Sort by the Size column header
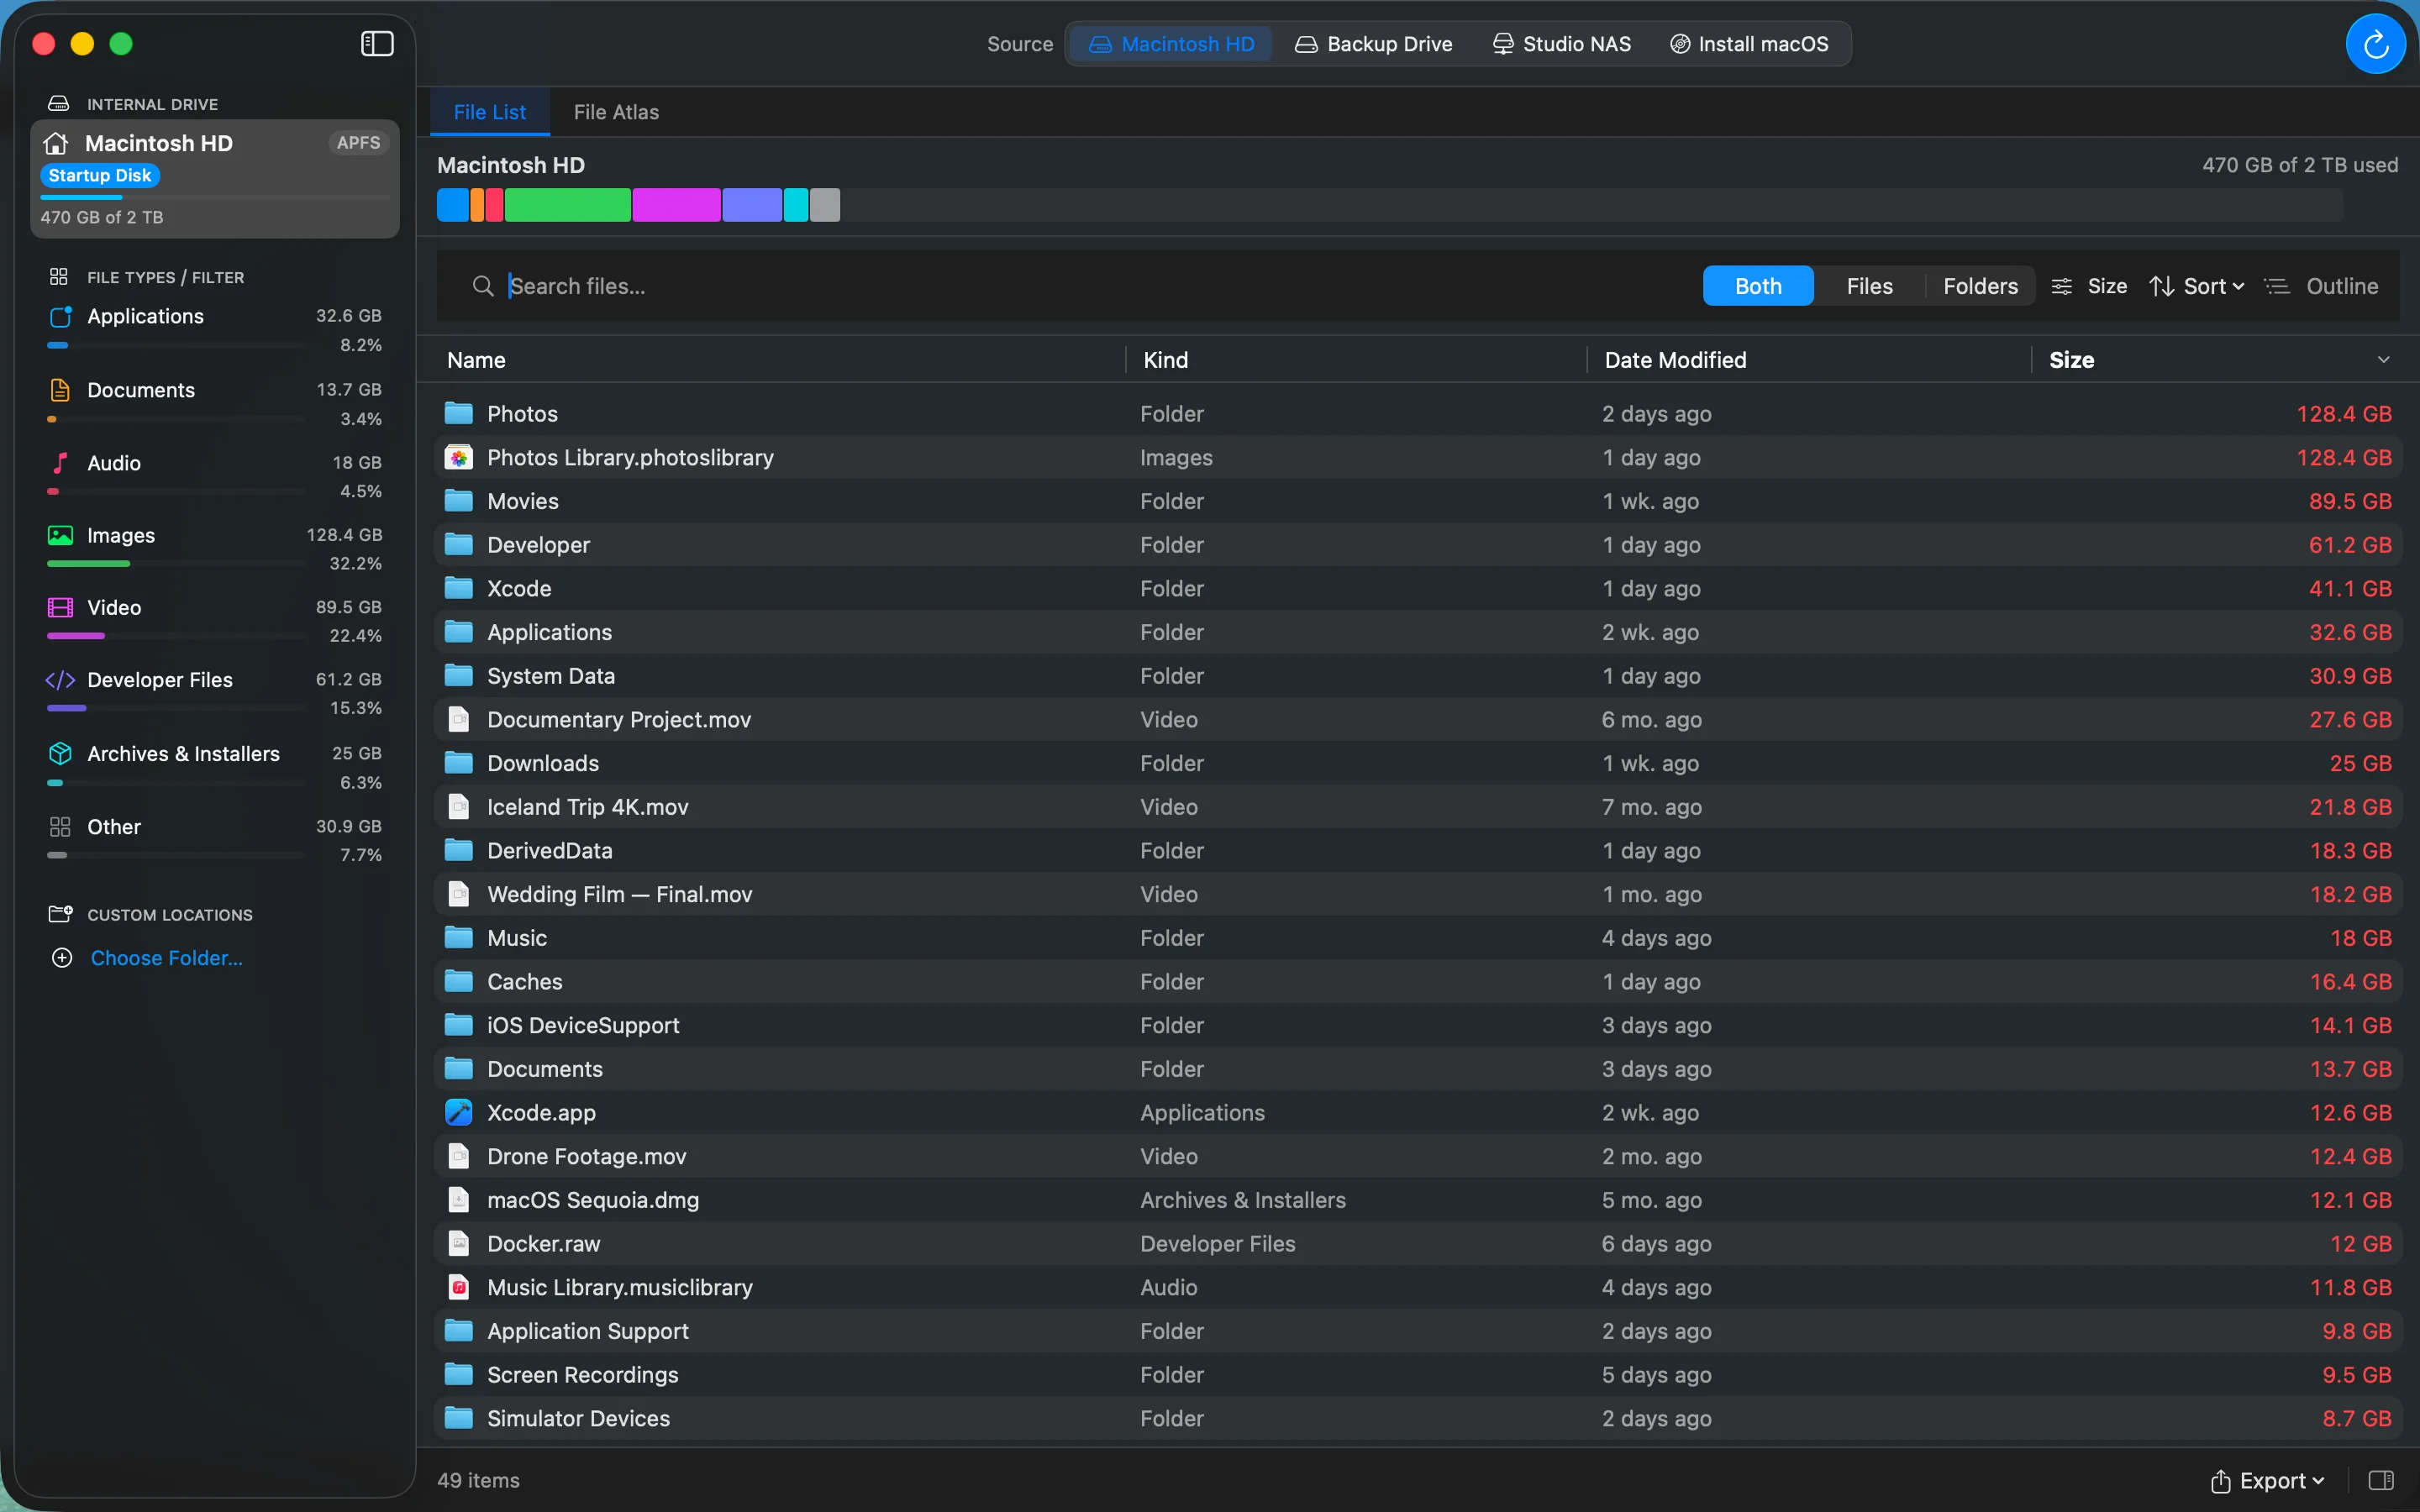Image resolution: width=2420 pixels, height=1512 pixels. pyautogui.click(x=2071, y=360)
